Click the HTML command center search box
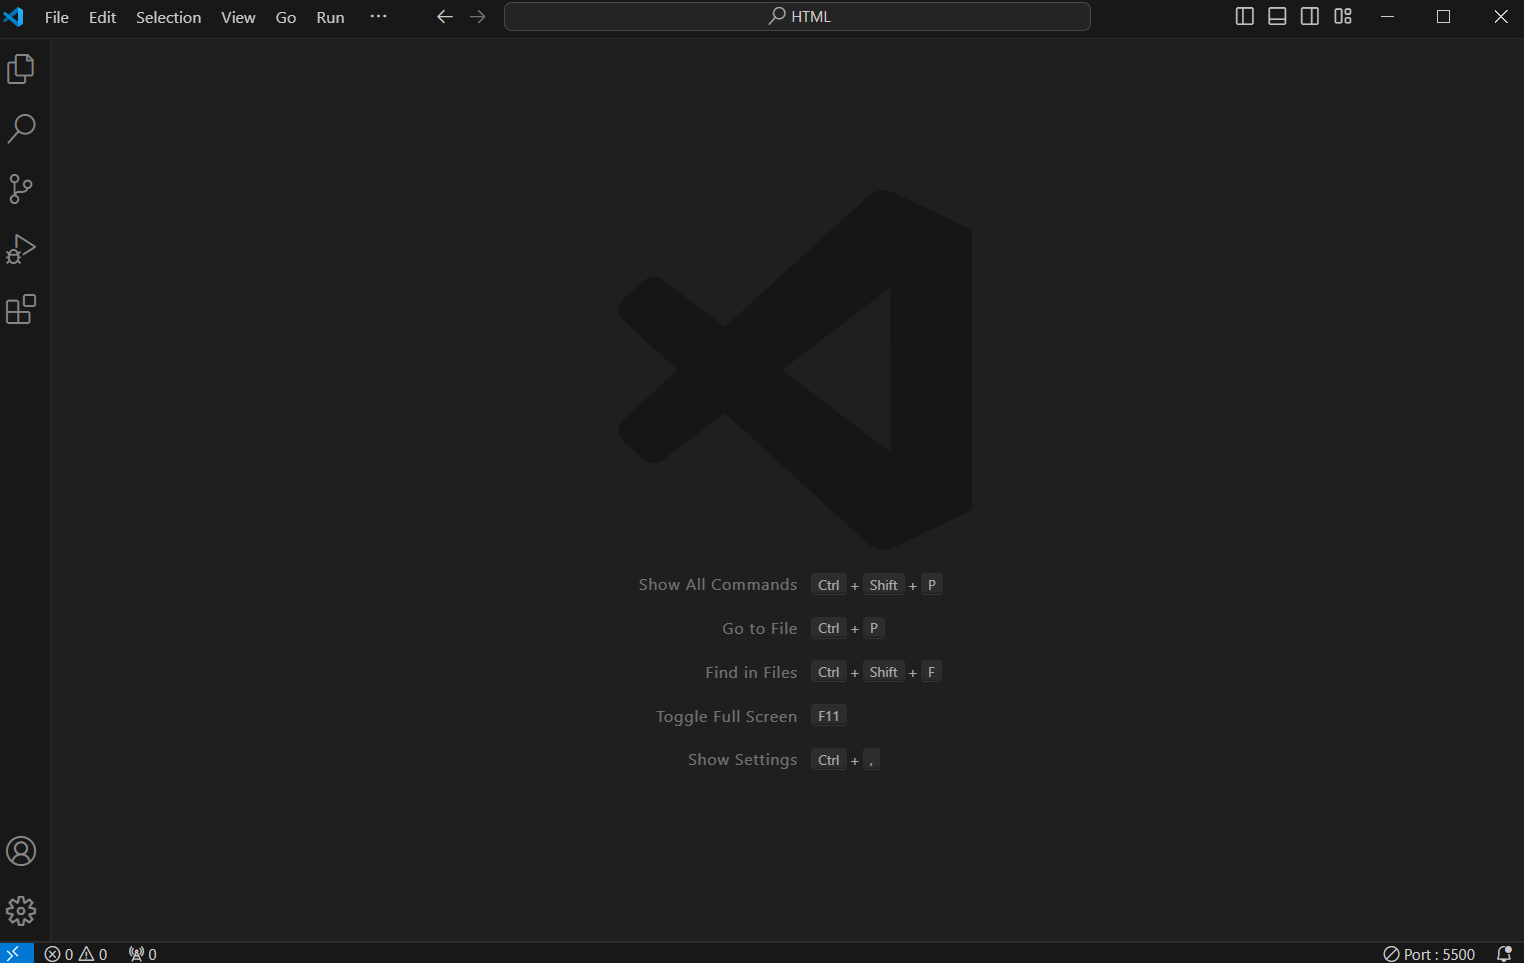The image size is (1524, 963). point(797,17)
